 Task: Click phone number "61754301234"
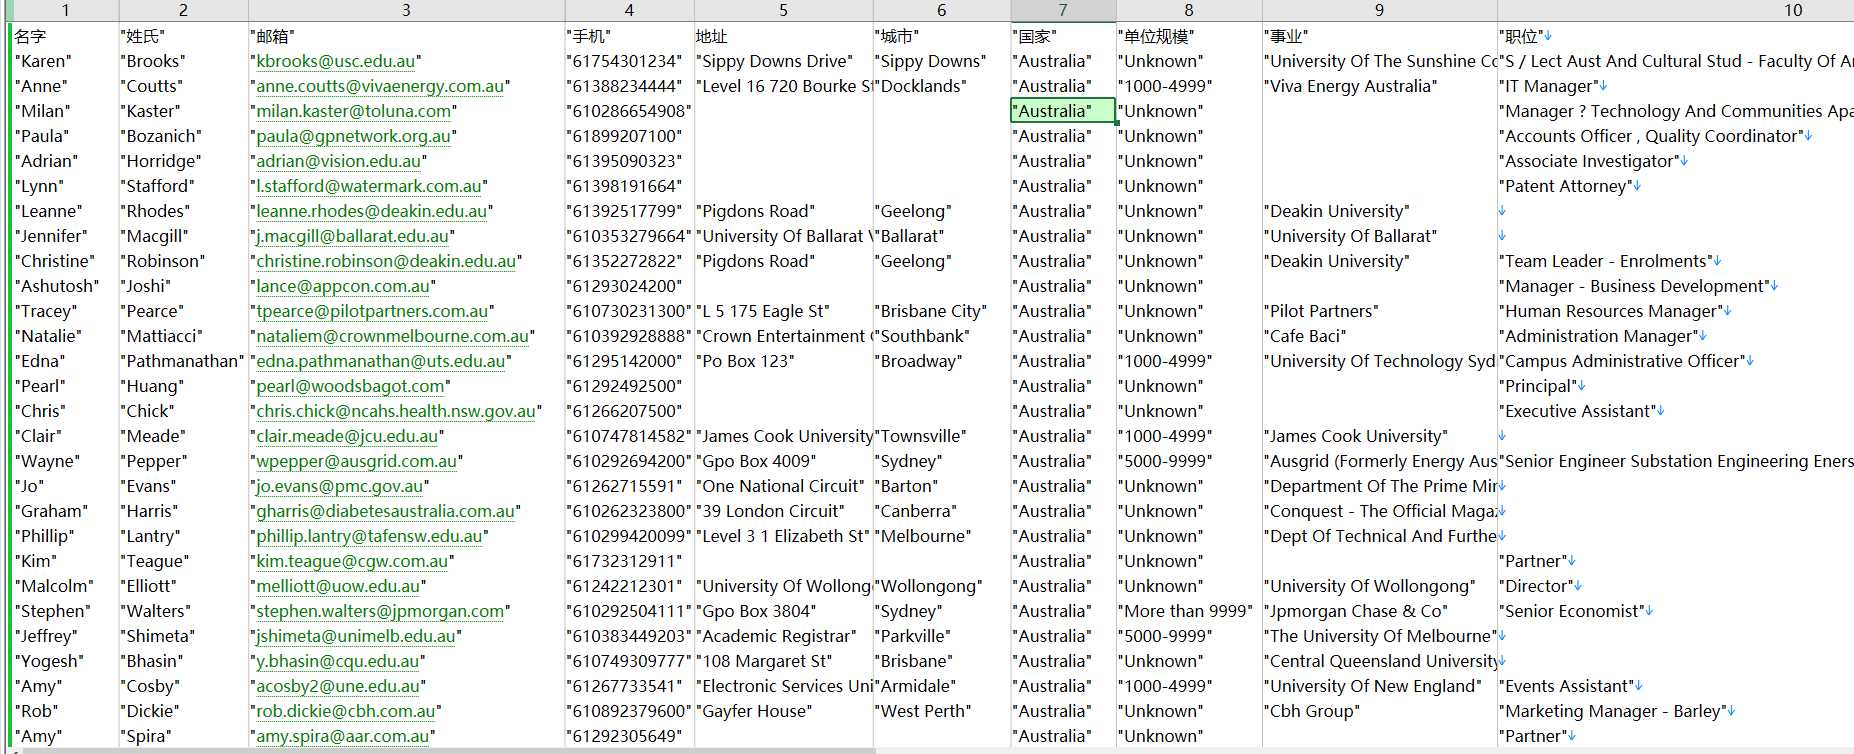click(629, 61)
